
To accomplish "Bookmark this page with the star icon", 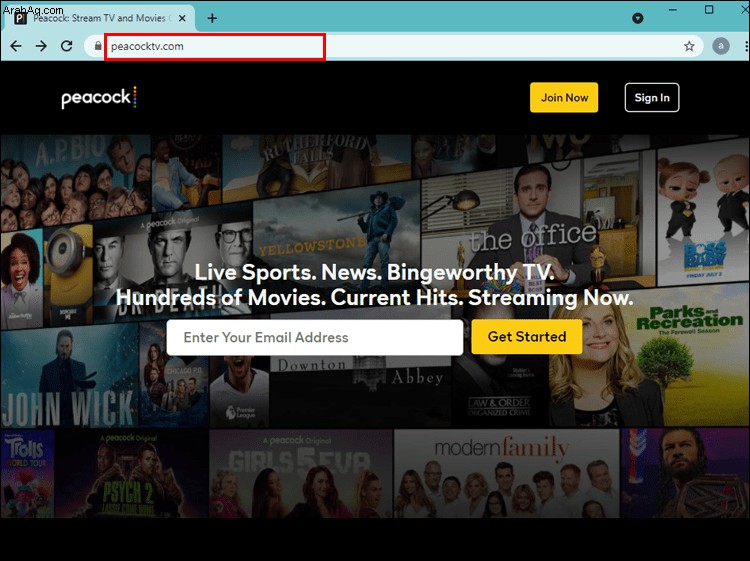I will click(689, 46).
